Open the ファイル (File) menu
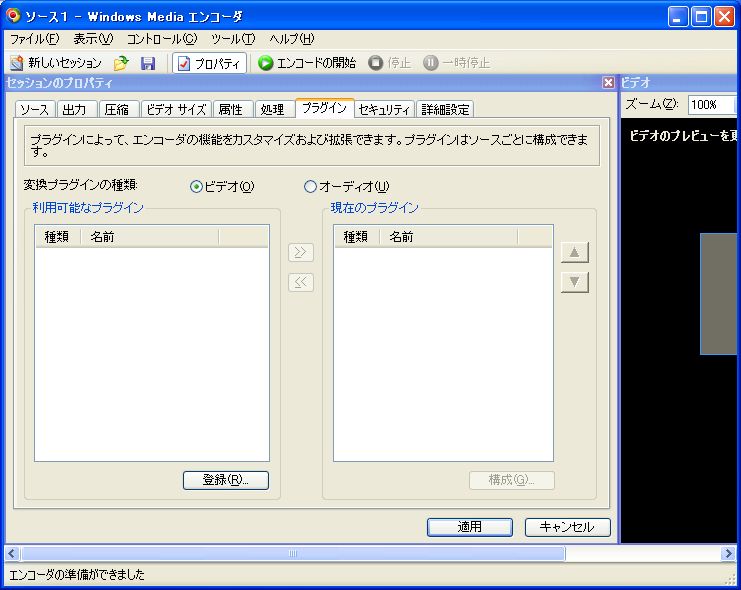 coord(34,39)
